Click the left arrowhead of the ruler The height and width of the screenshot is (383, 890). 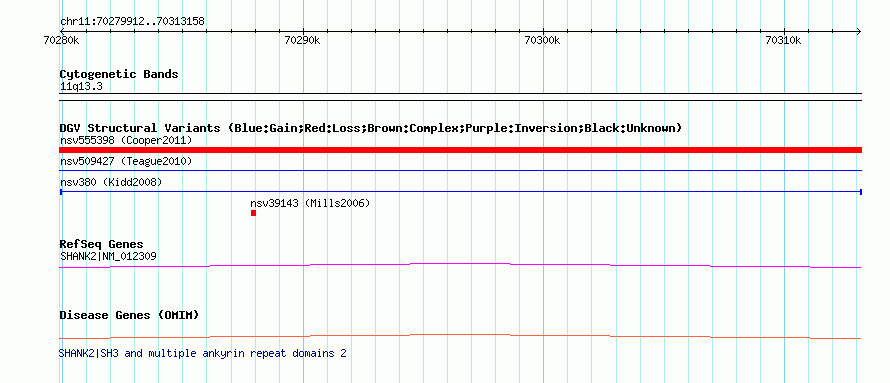pos(62,31)
